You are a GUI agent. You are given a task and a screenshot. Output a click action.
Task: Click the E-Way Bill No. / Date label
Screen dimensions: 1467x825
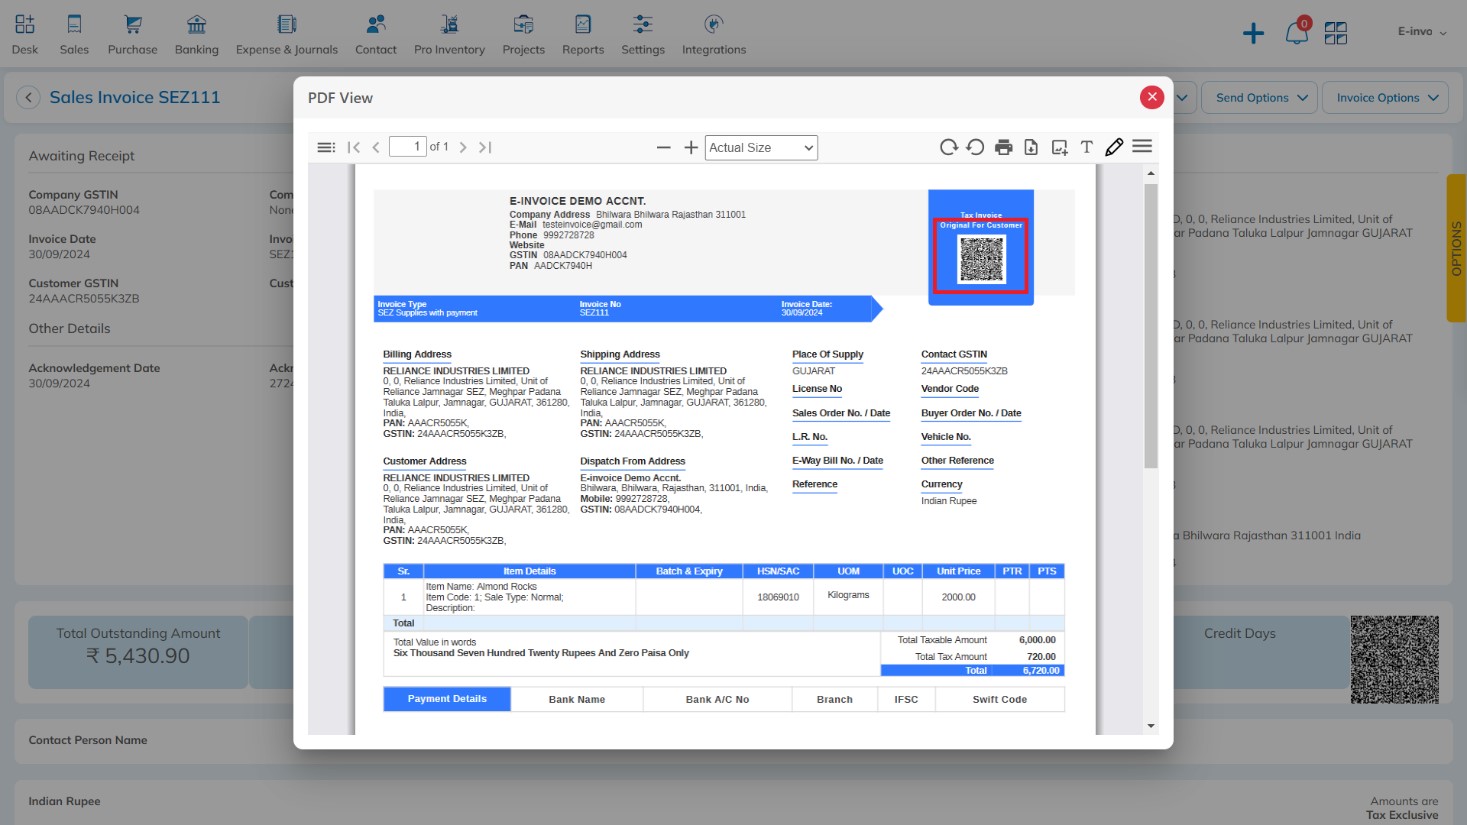pos(838,461)
